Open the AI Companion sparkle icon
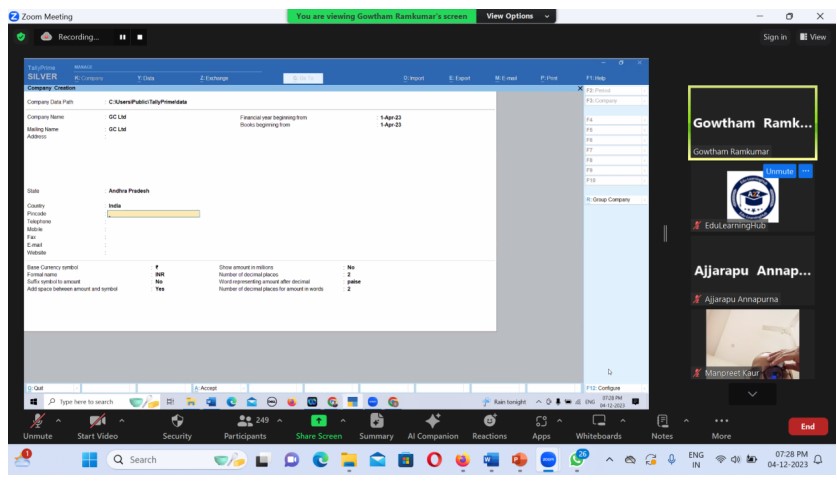This screenshot has height=482, width=837. pyautogui.click(x=432, y=423)
